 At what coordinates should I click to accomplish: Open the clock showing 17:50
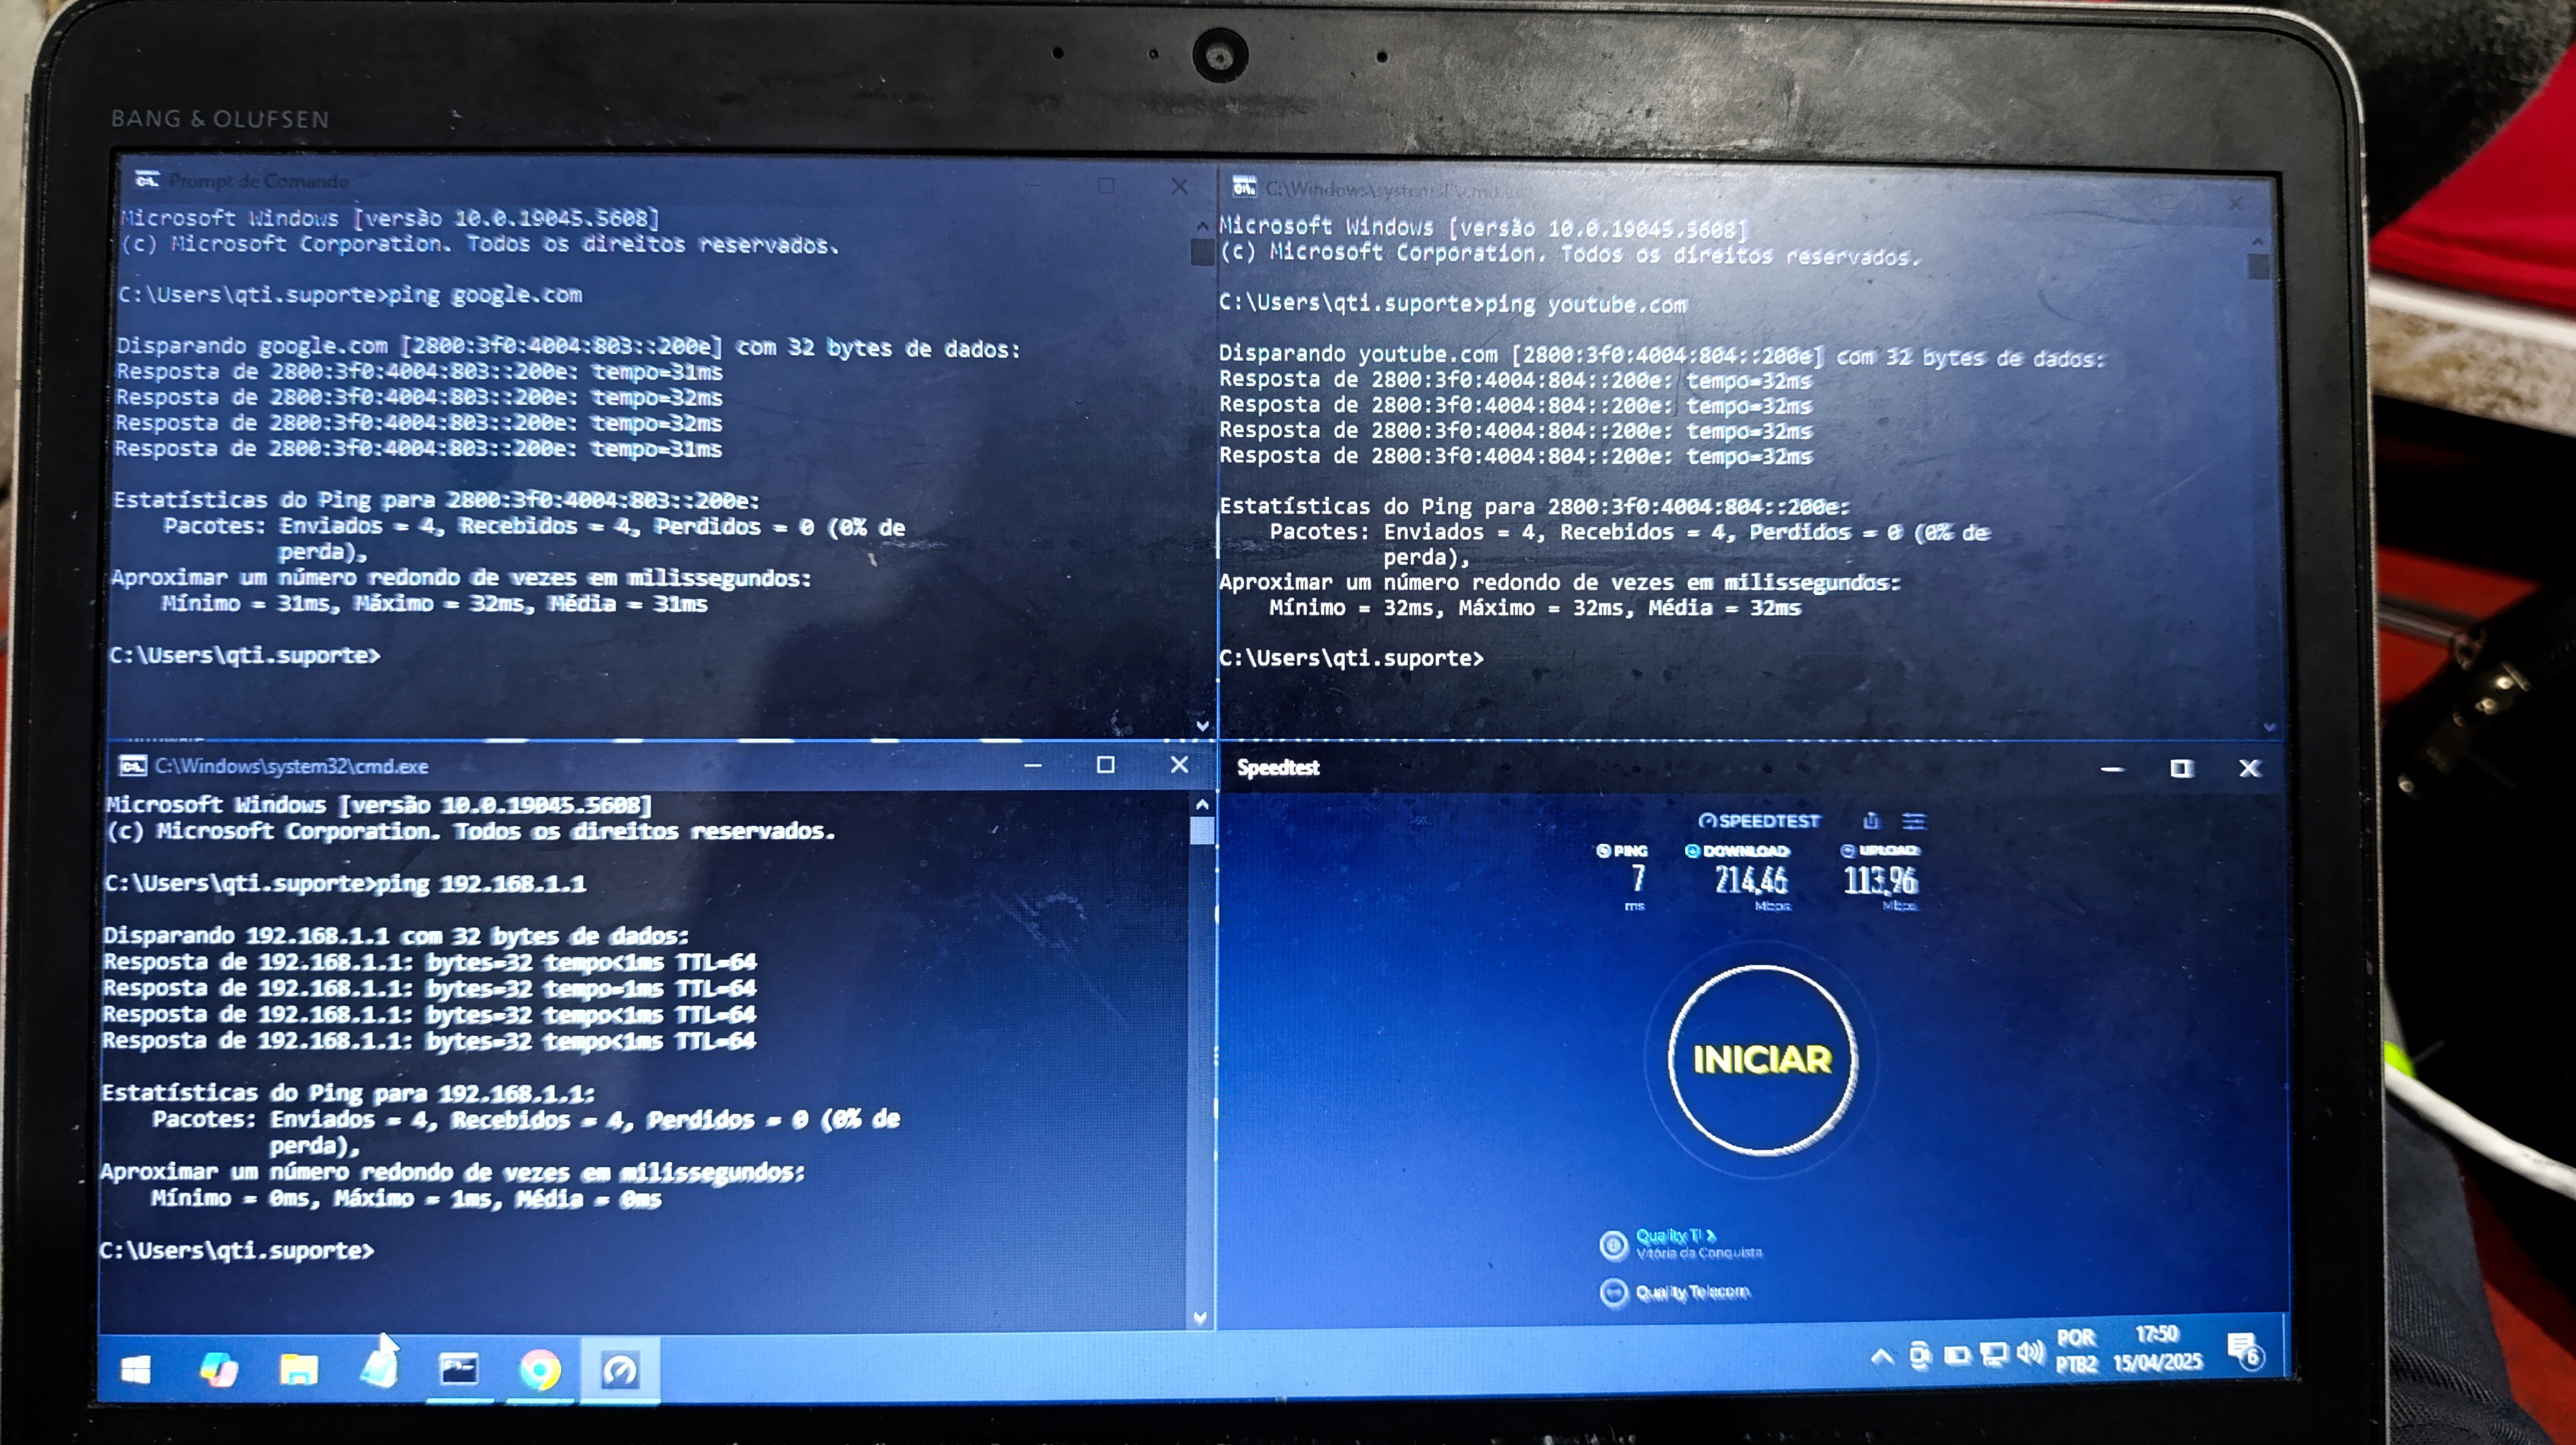click(x=2157, y=1348)
